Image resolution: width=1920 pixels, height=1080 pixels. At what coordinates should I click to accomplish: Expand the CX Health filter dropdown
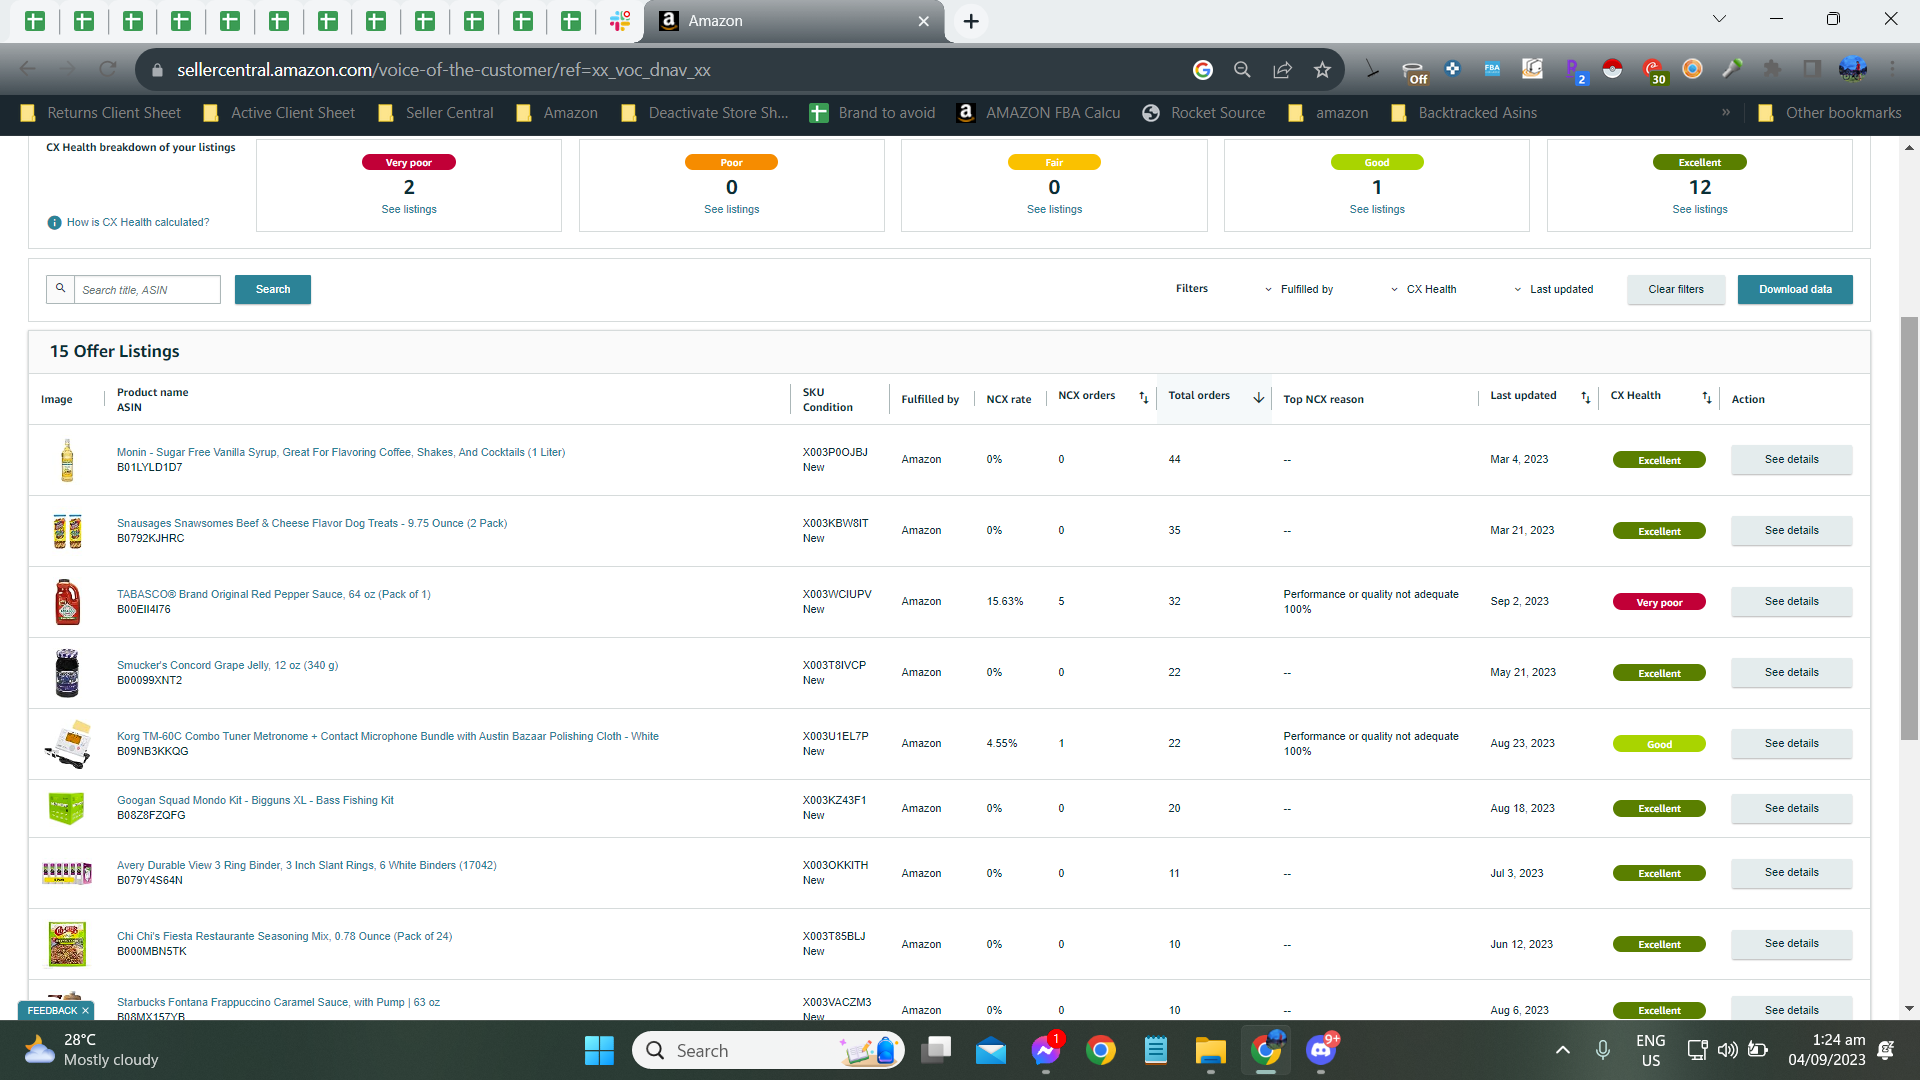(1424, 290)
